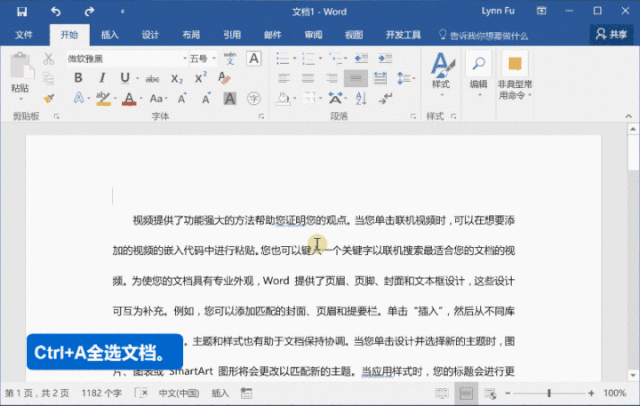Open Quick Access Toolbar customization arrow
The image size is (640, 406).
pos(122,12)
